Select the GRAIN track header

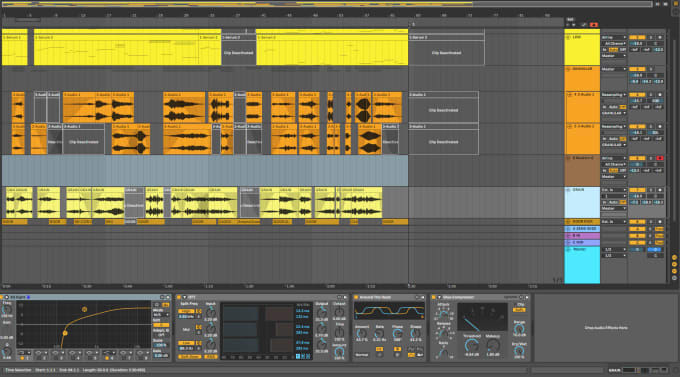pyautogui.click(x=582, y=203)
